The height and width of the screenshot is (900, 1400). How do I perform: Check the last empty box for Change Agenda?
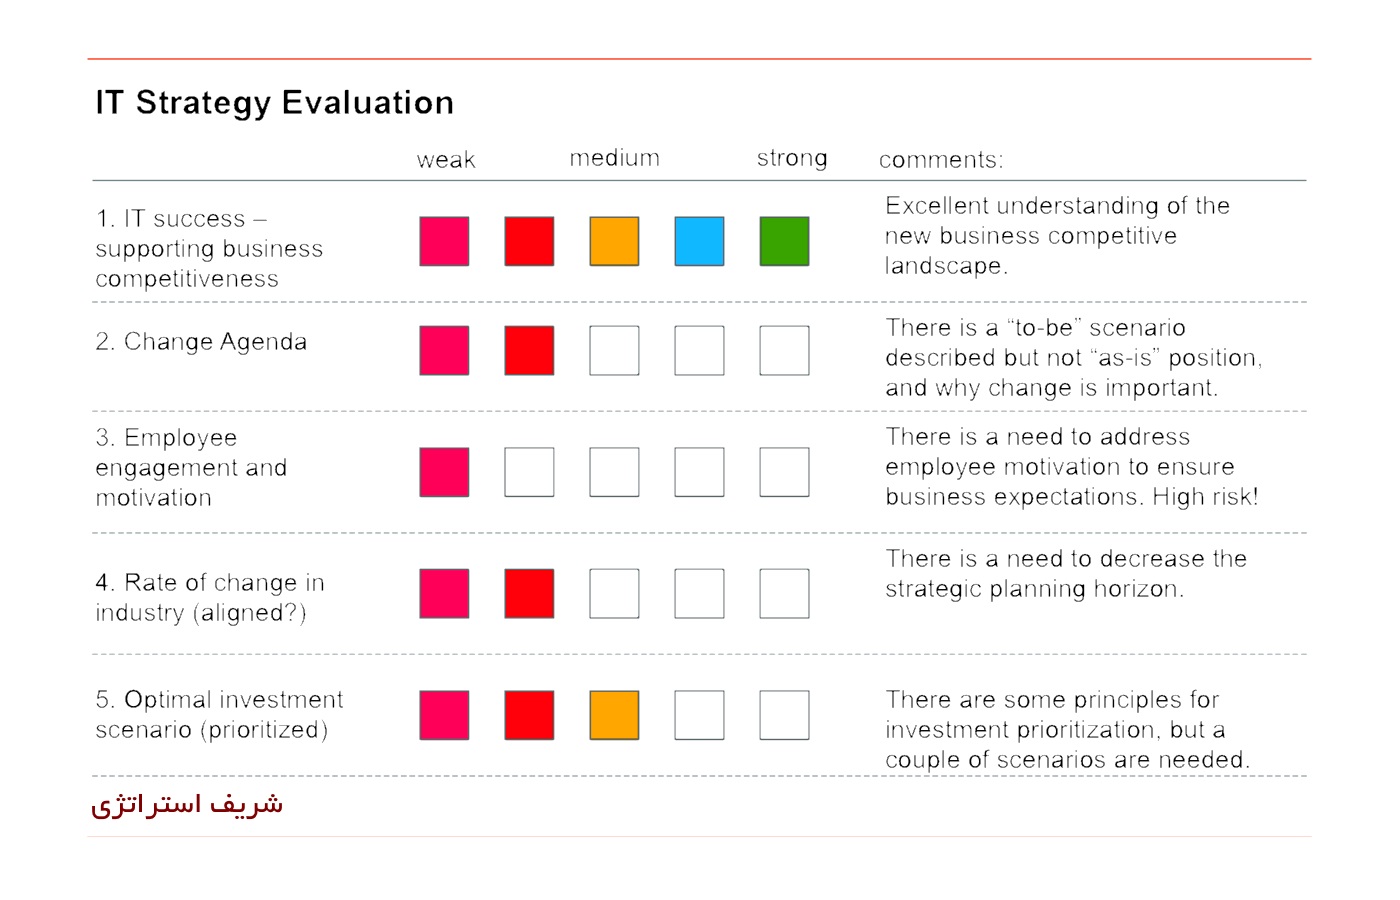pyautogui.click(x=784, y=351)
